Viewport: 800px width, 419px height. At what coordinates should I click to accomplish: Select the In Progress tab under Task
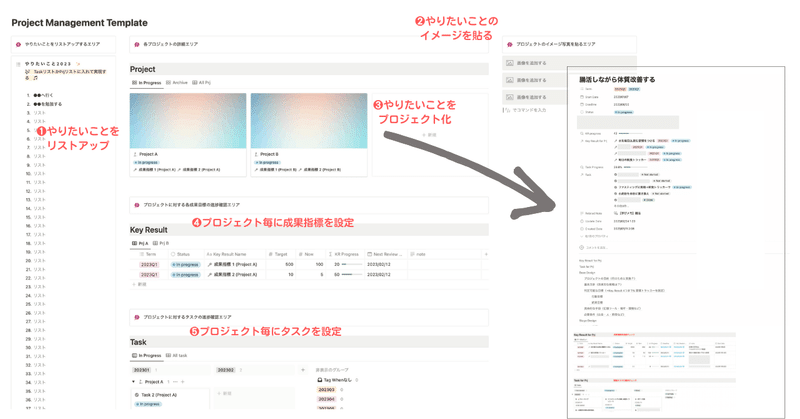tap(147, 356)
